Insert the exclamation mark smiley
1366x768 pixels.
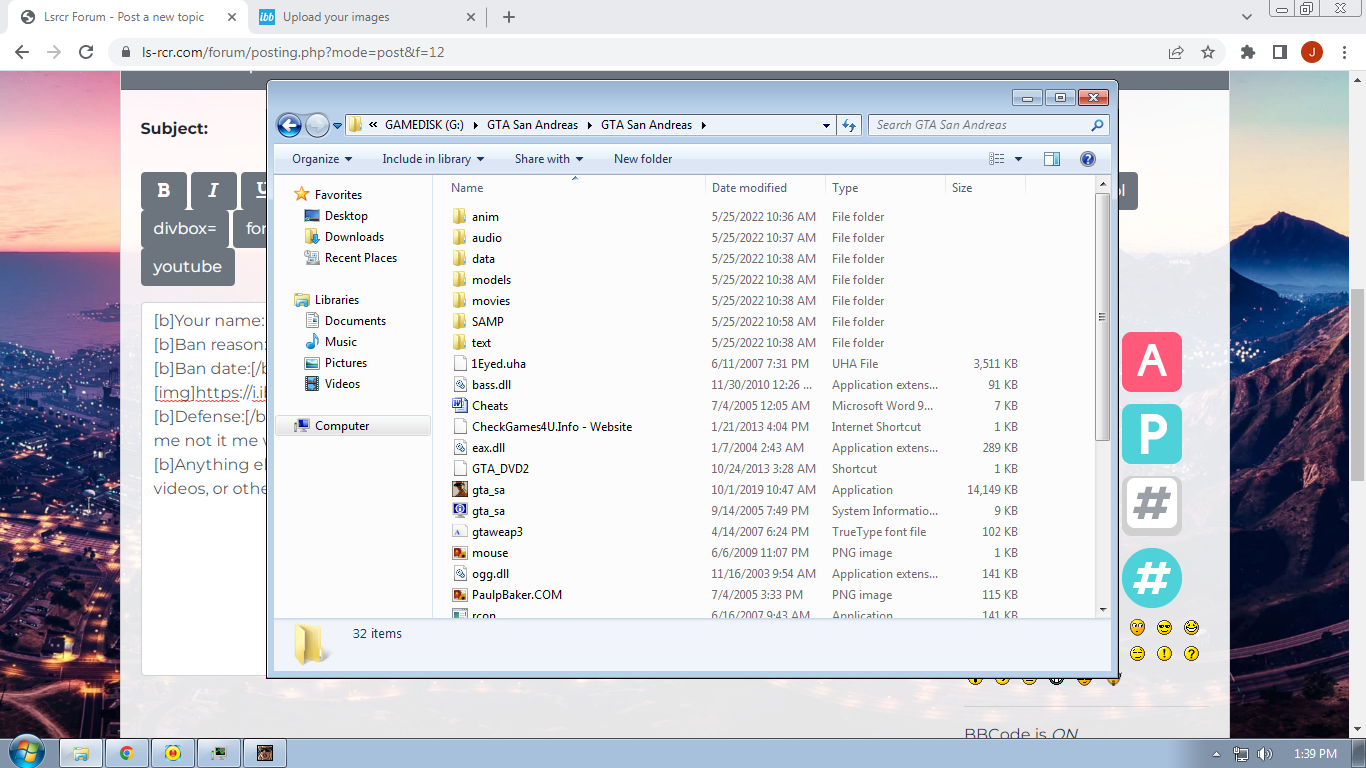coord(1164,654)
